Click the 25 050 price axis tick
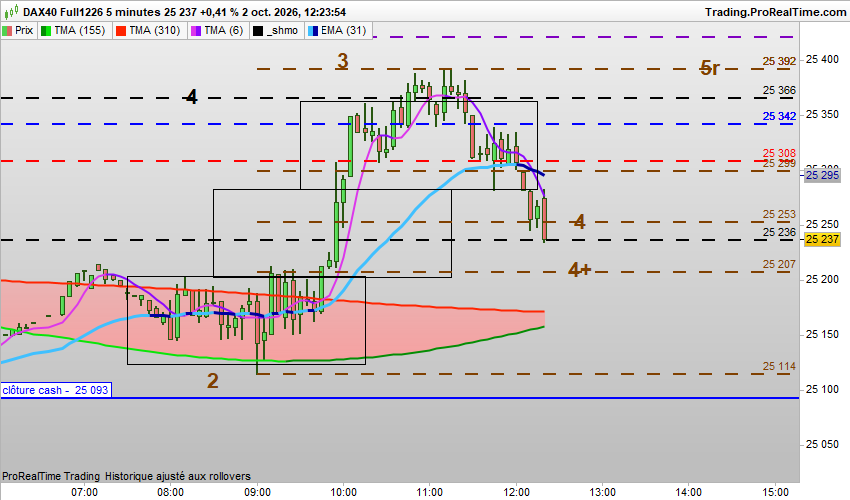850x500 pixels. coord(822,444)
